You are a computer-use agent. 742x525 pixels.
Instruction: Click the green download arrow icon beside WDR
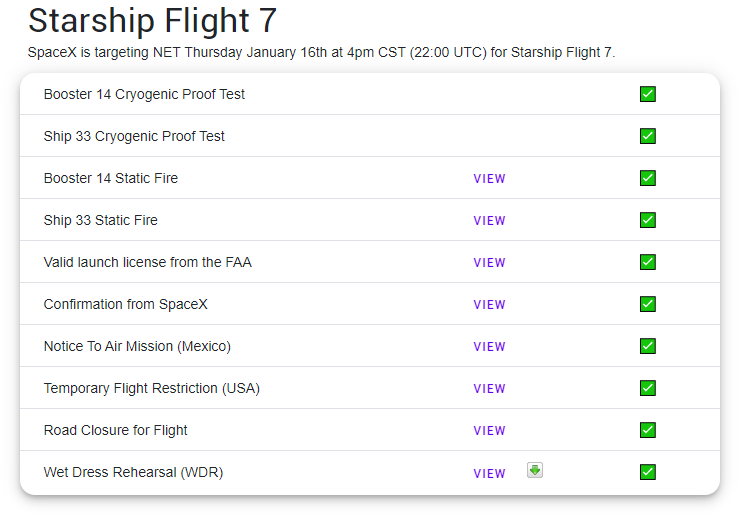click(535, 470)
